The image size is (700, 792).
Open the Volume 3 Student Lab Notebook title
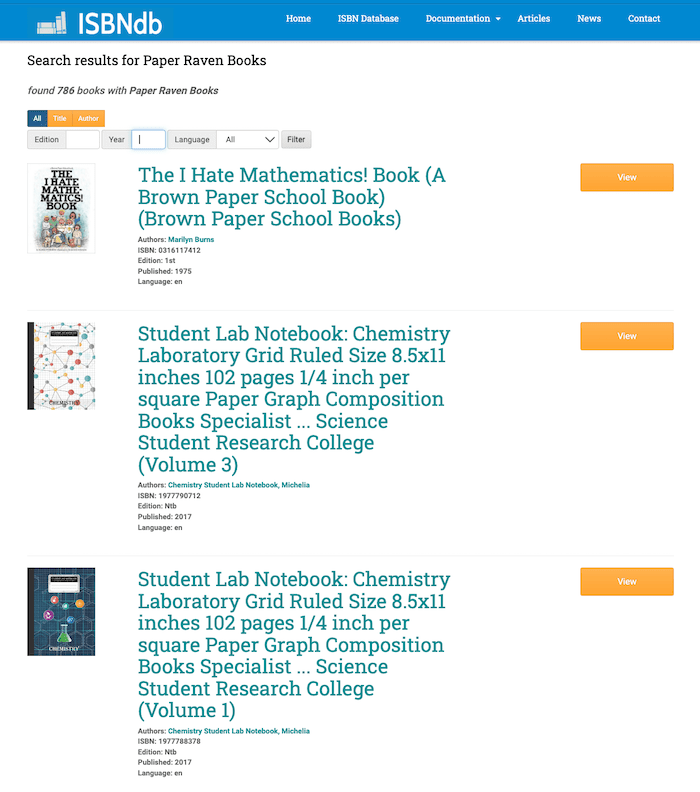coord(294,399)
